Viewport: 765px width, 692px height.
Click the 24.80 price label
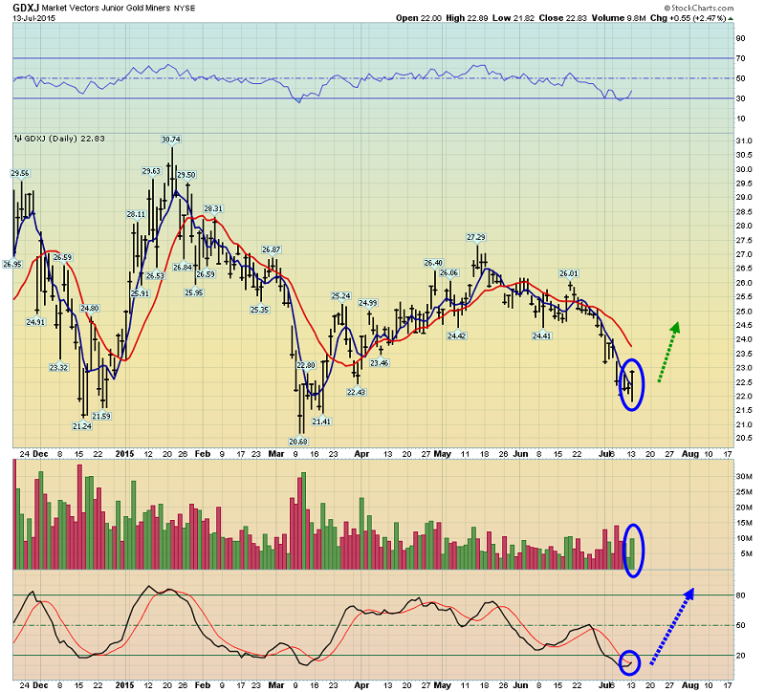click(90, 308)
